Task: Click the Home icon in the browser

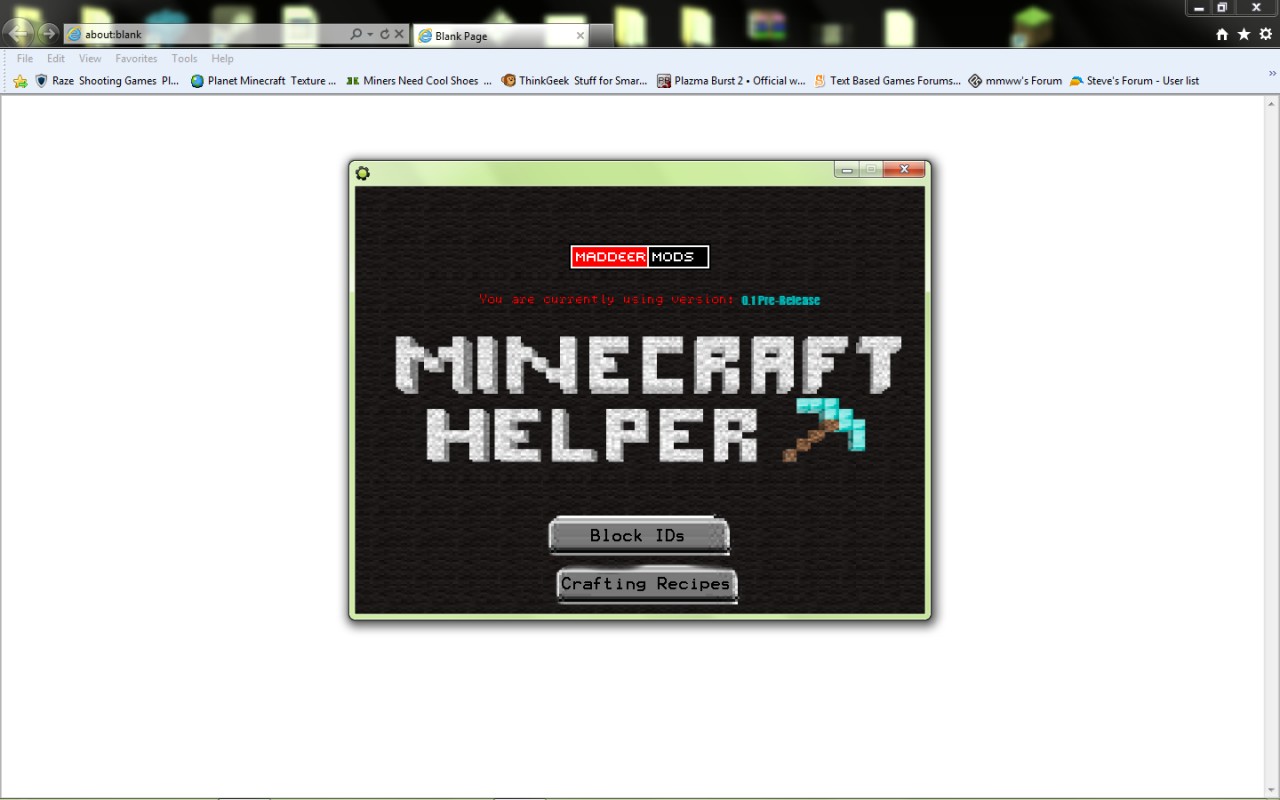Action: coord(1222,33)
